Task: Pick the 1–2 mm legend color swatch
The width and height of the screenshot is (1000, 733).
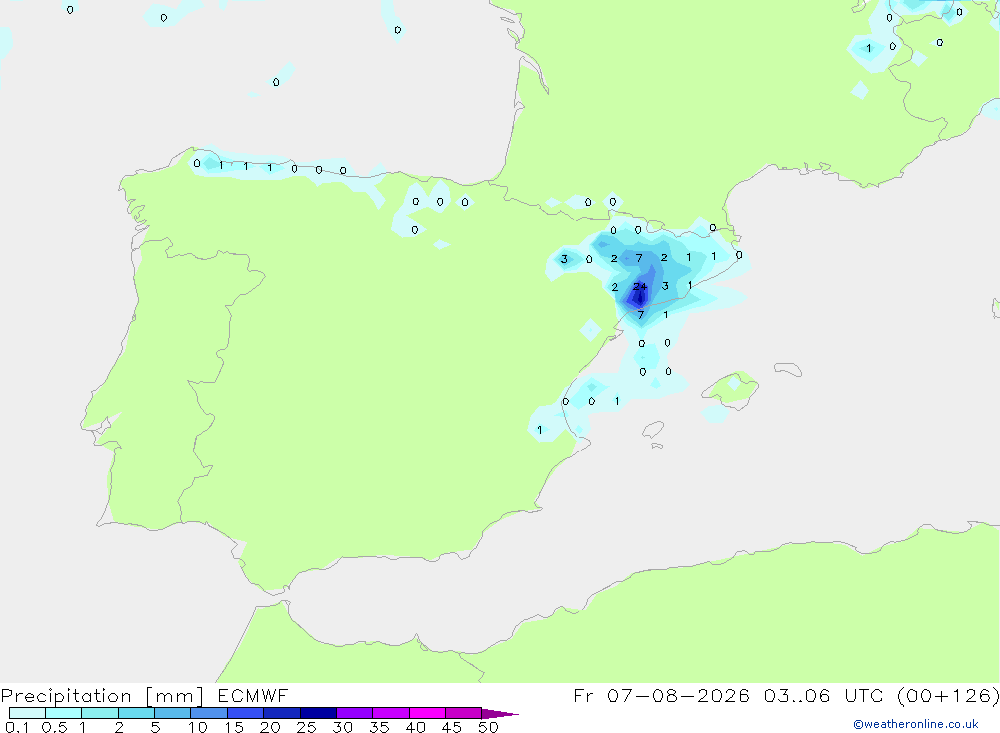Action: (100, 713)
